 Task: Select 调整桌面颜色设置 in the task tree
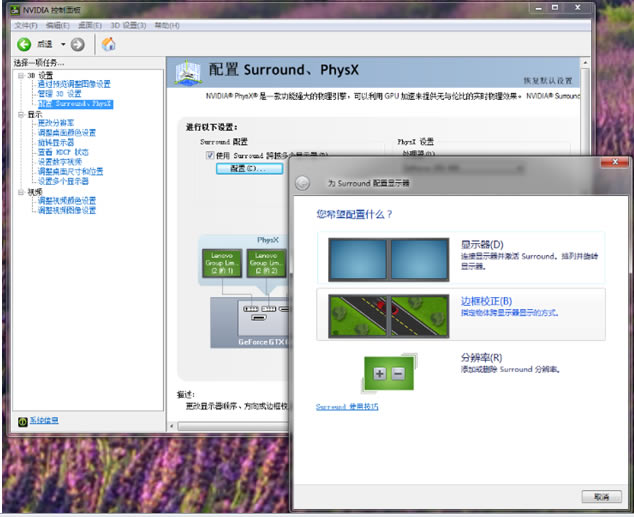click(x=67, y=133)
